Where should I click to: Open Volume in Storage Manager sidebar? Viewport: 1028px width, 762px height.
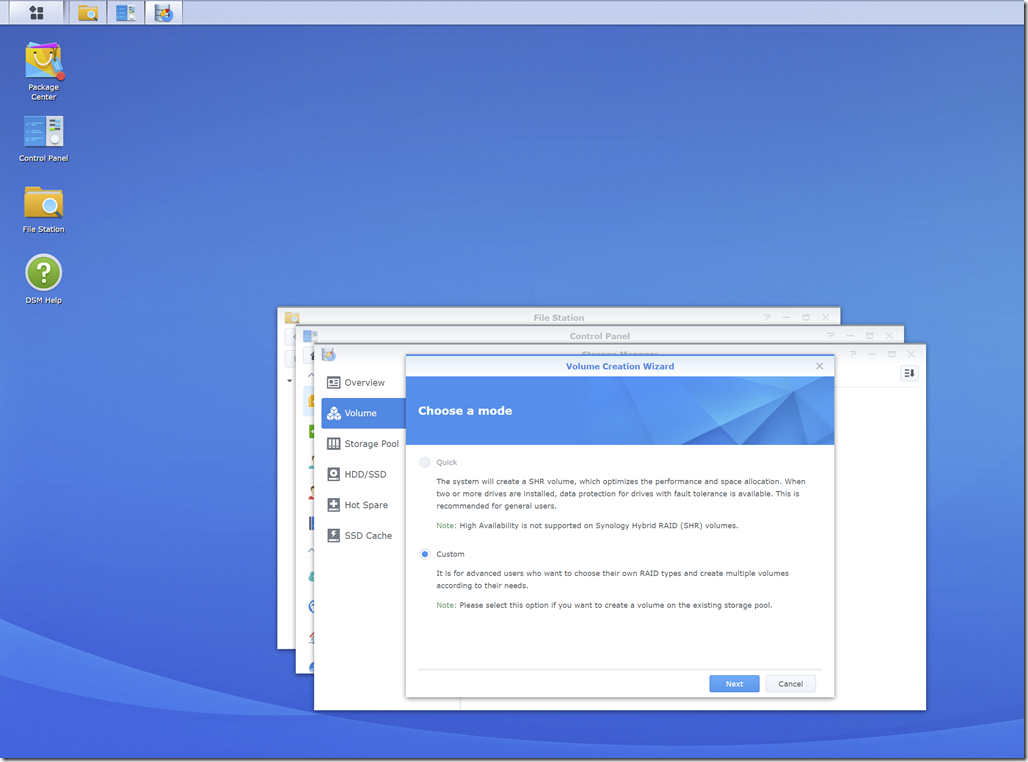point(363,413)
